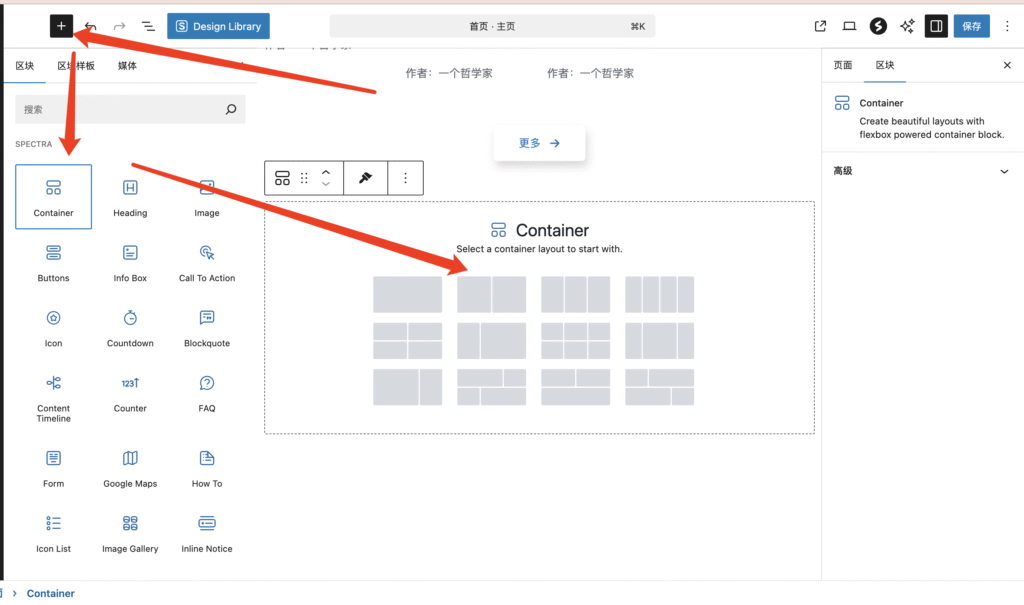Toggle the settings sidebar panel
Image resolution: width=1024 pixels, height=605 pixels.
point(936,27)
